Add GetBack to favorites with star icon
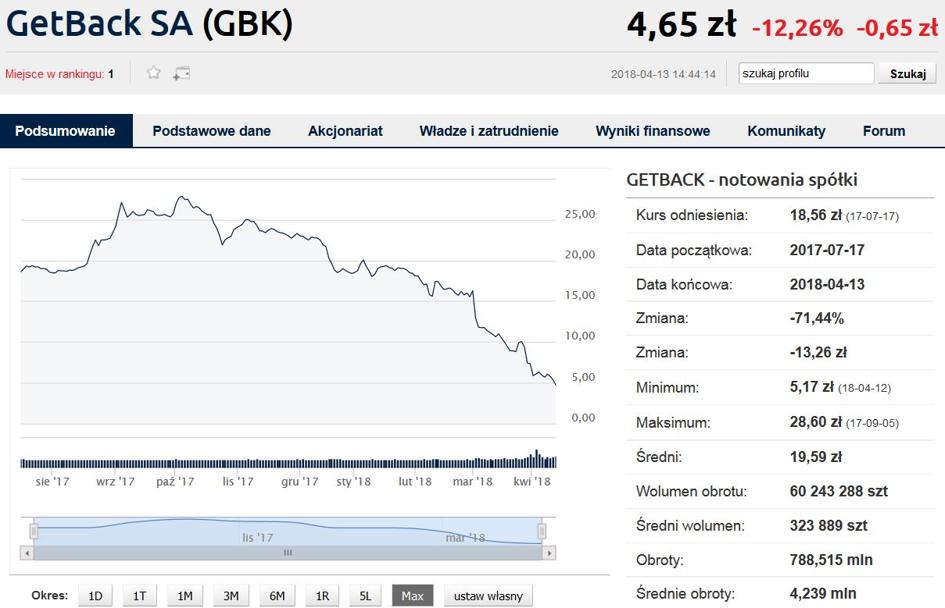This screenshot has width=945, height=608. pyautogui.click(x=154, y=73)
